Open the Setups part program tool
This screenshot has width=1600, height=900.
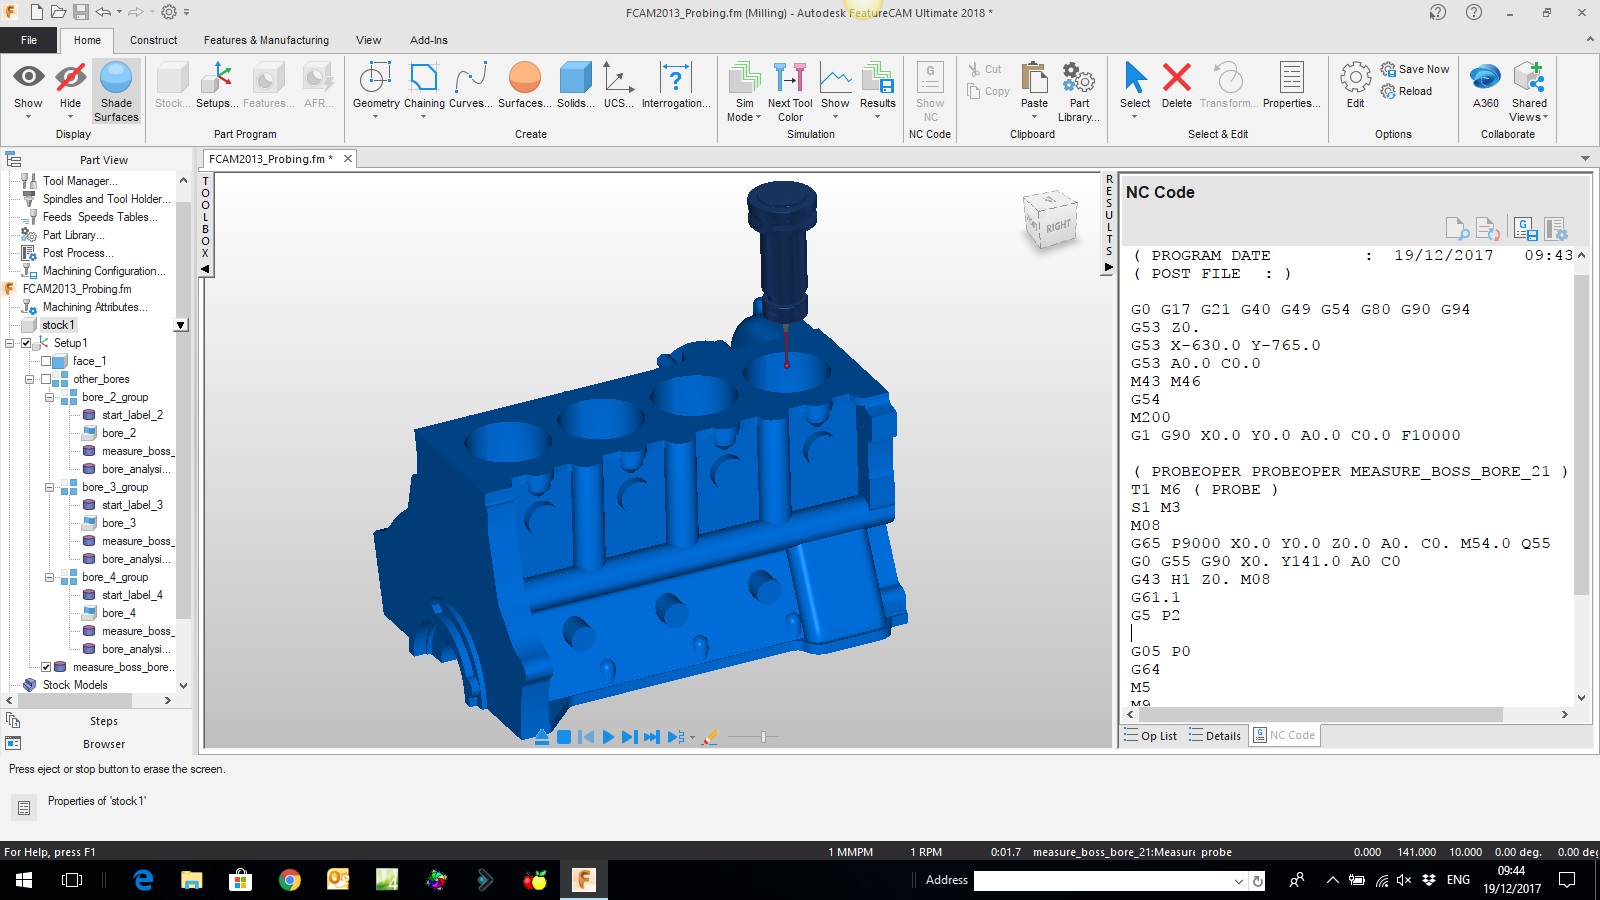tap(217, 85)
